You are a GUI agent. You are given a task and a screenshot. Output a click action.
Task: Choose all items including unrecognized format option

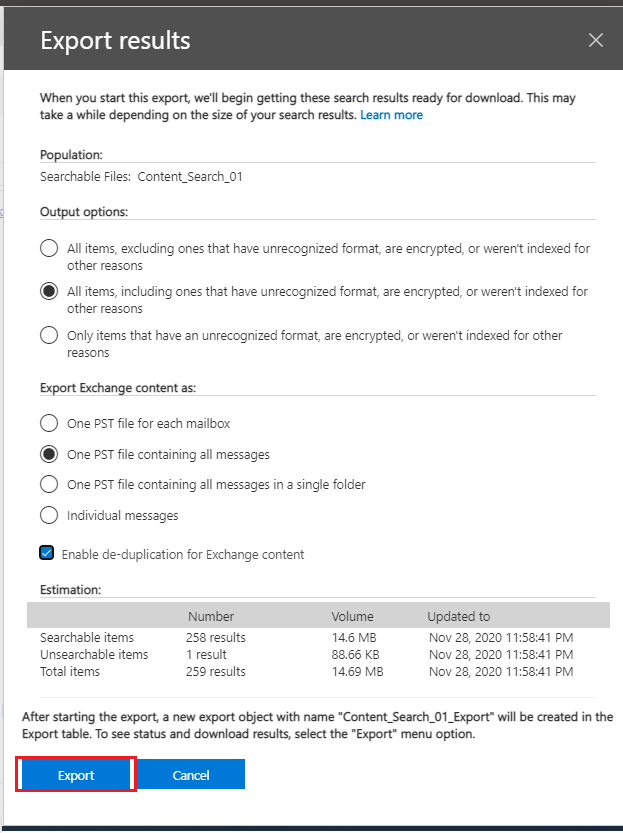coord(49,292)
